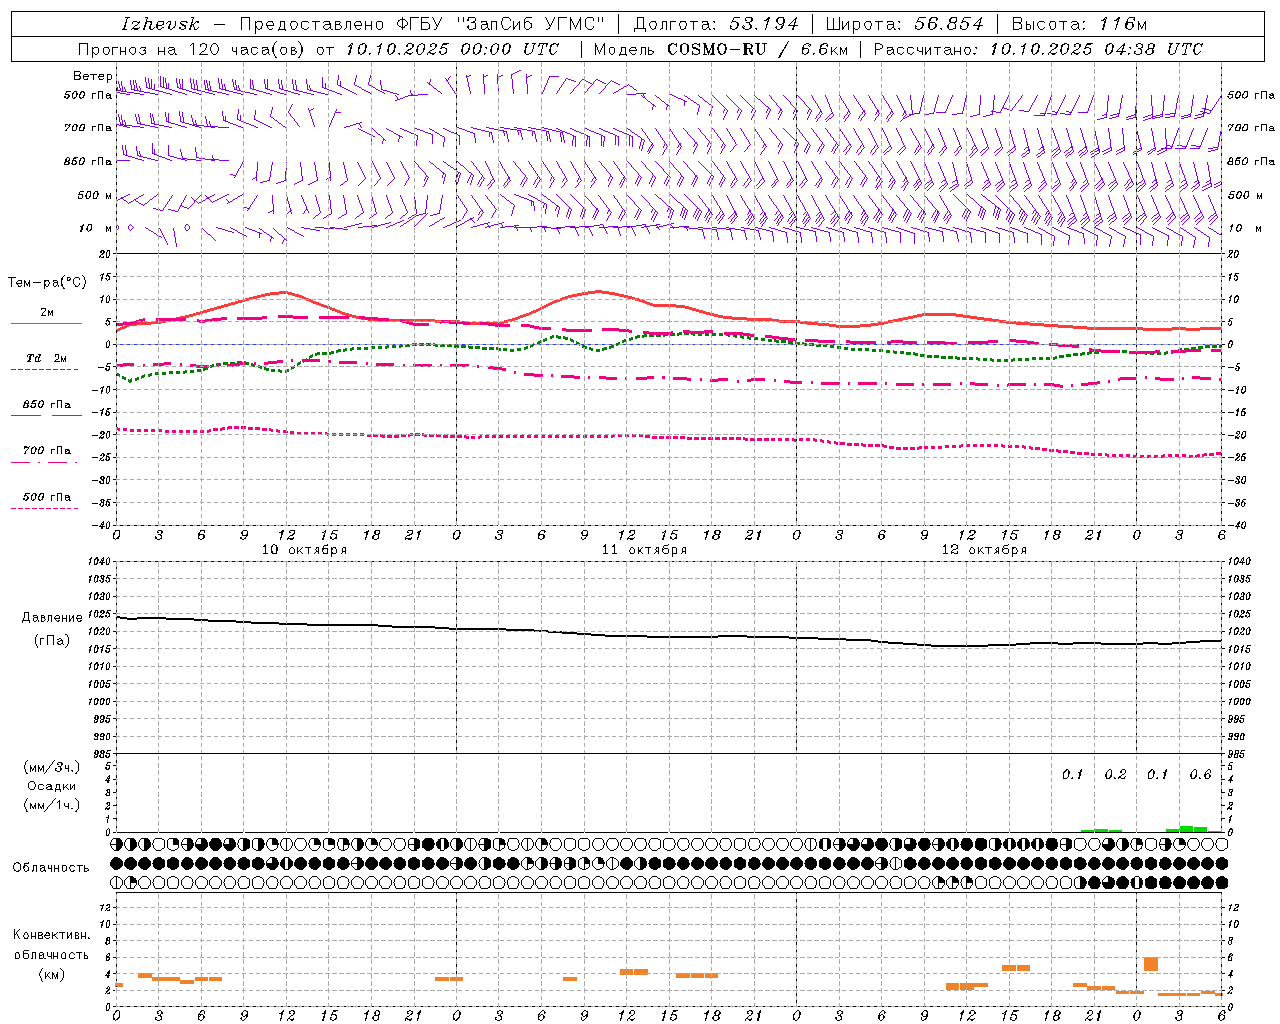Screen dimensions: 1280x1024
Task: Click the provider text ФГБУ "ЗапСиб УГМС"
Action: pyautogui.click(x=500, y=24)
